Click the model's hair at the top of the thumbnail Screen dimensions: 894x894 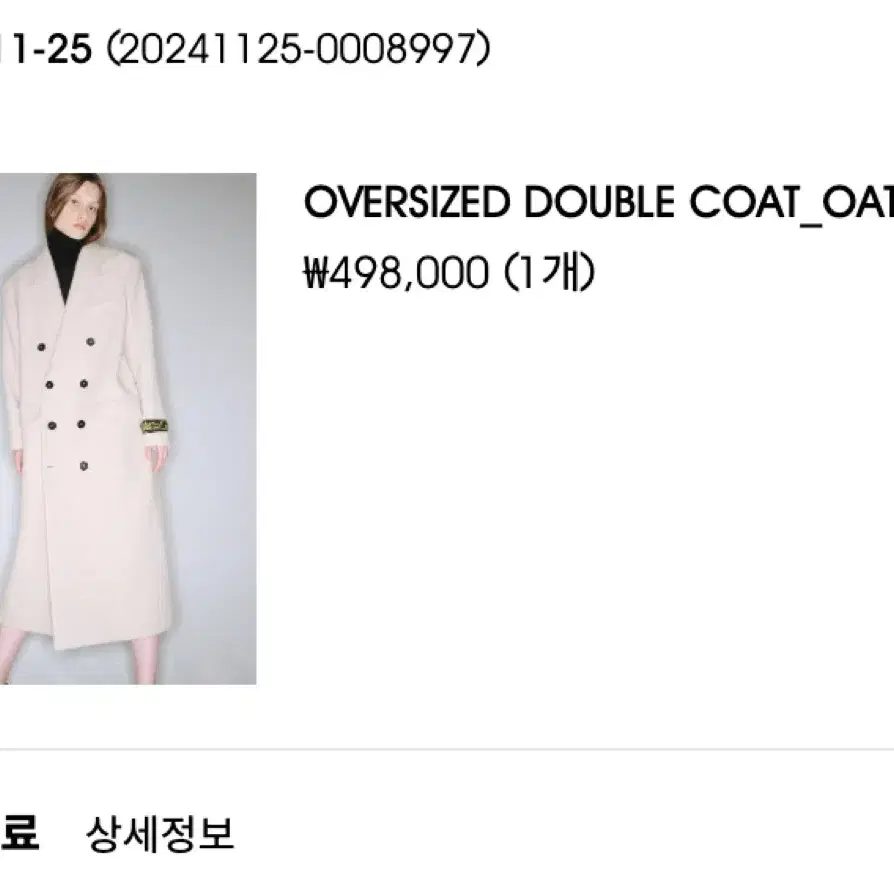[x=74, y=194]
